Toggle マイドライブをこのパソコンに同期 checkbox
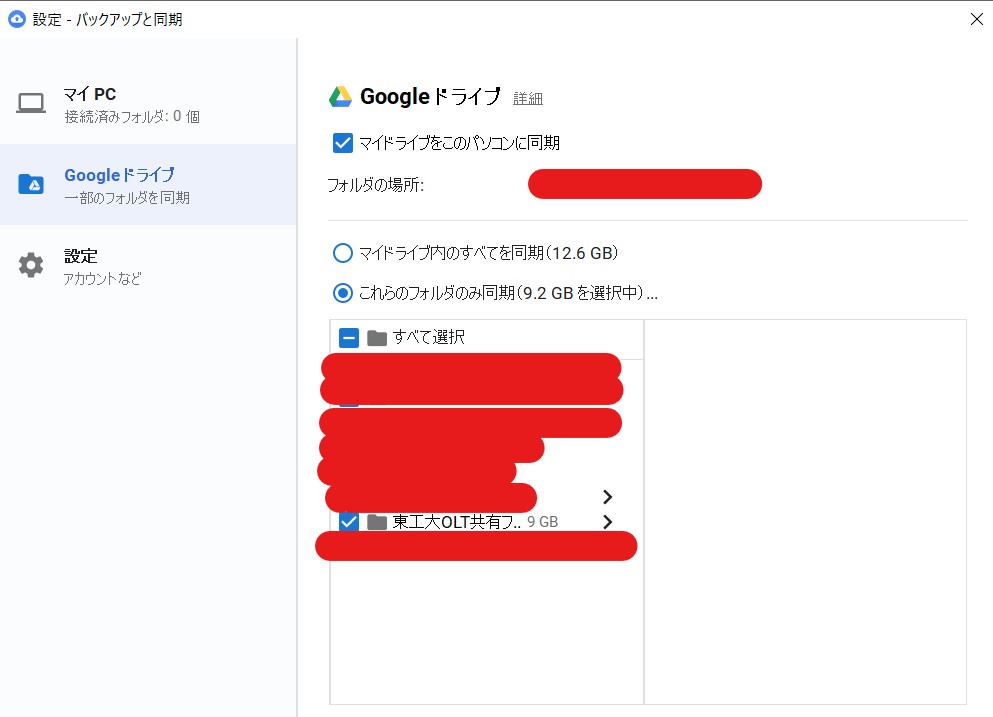The image size is (993, 717). (343, 143)
